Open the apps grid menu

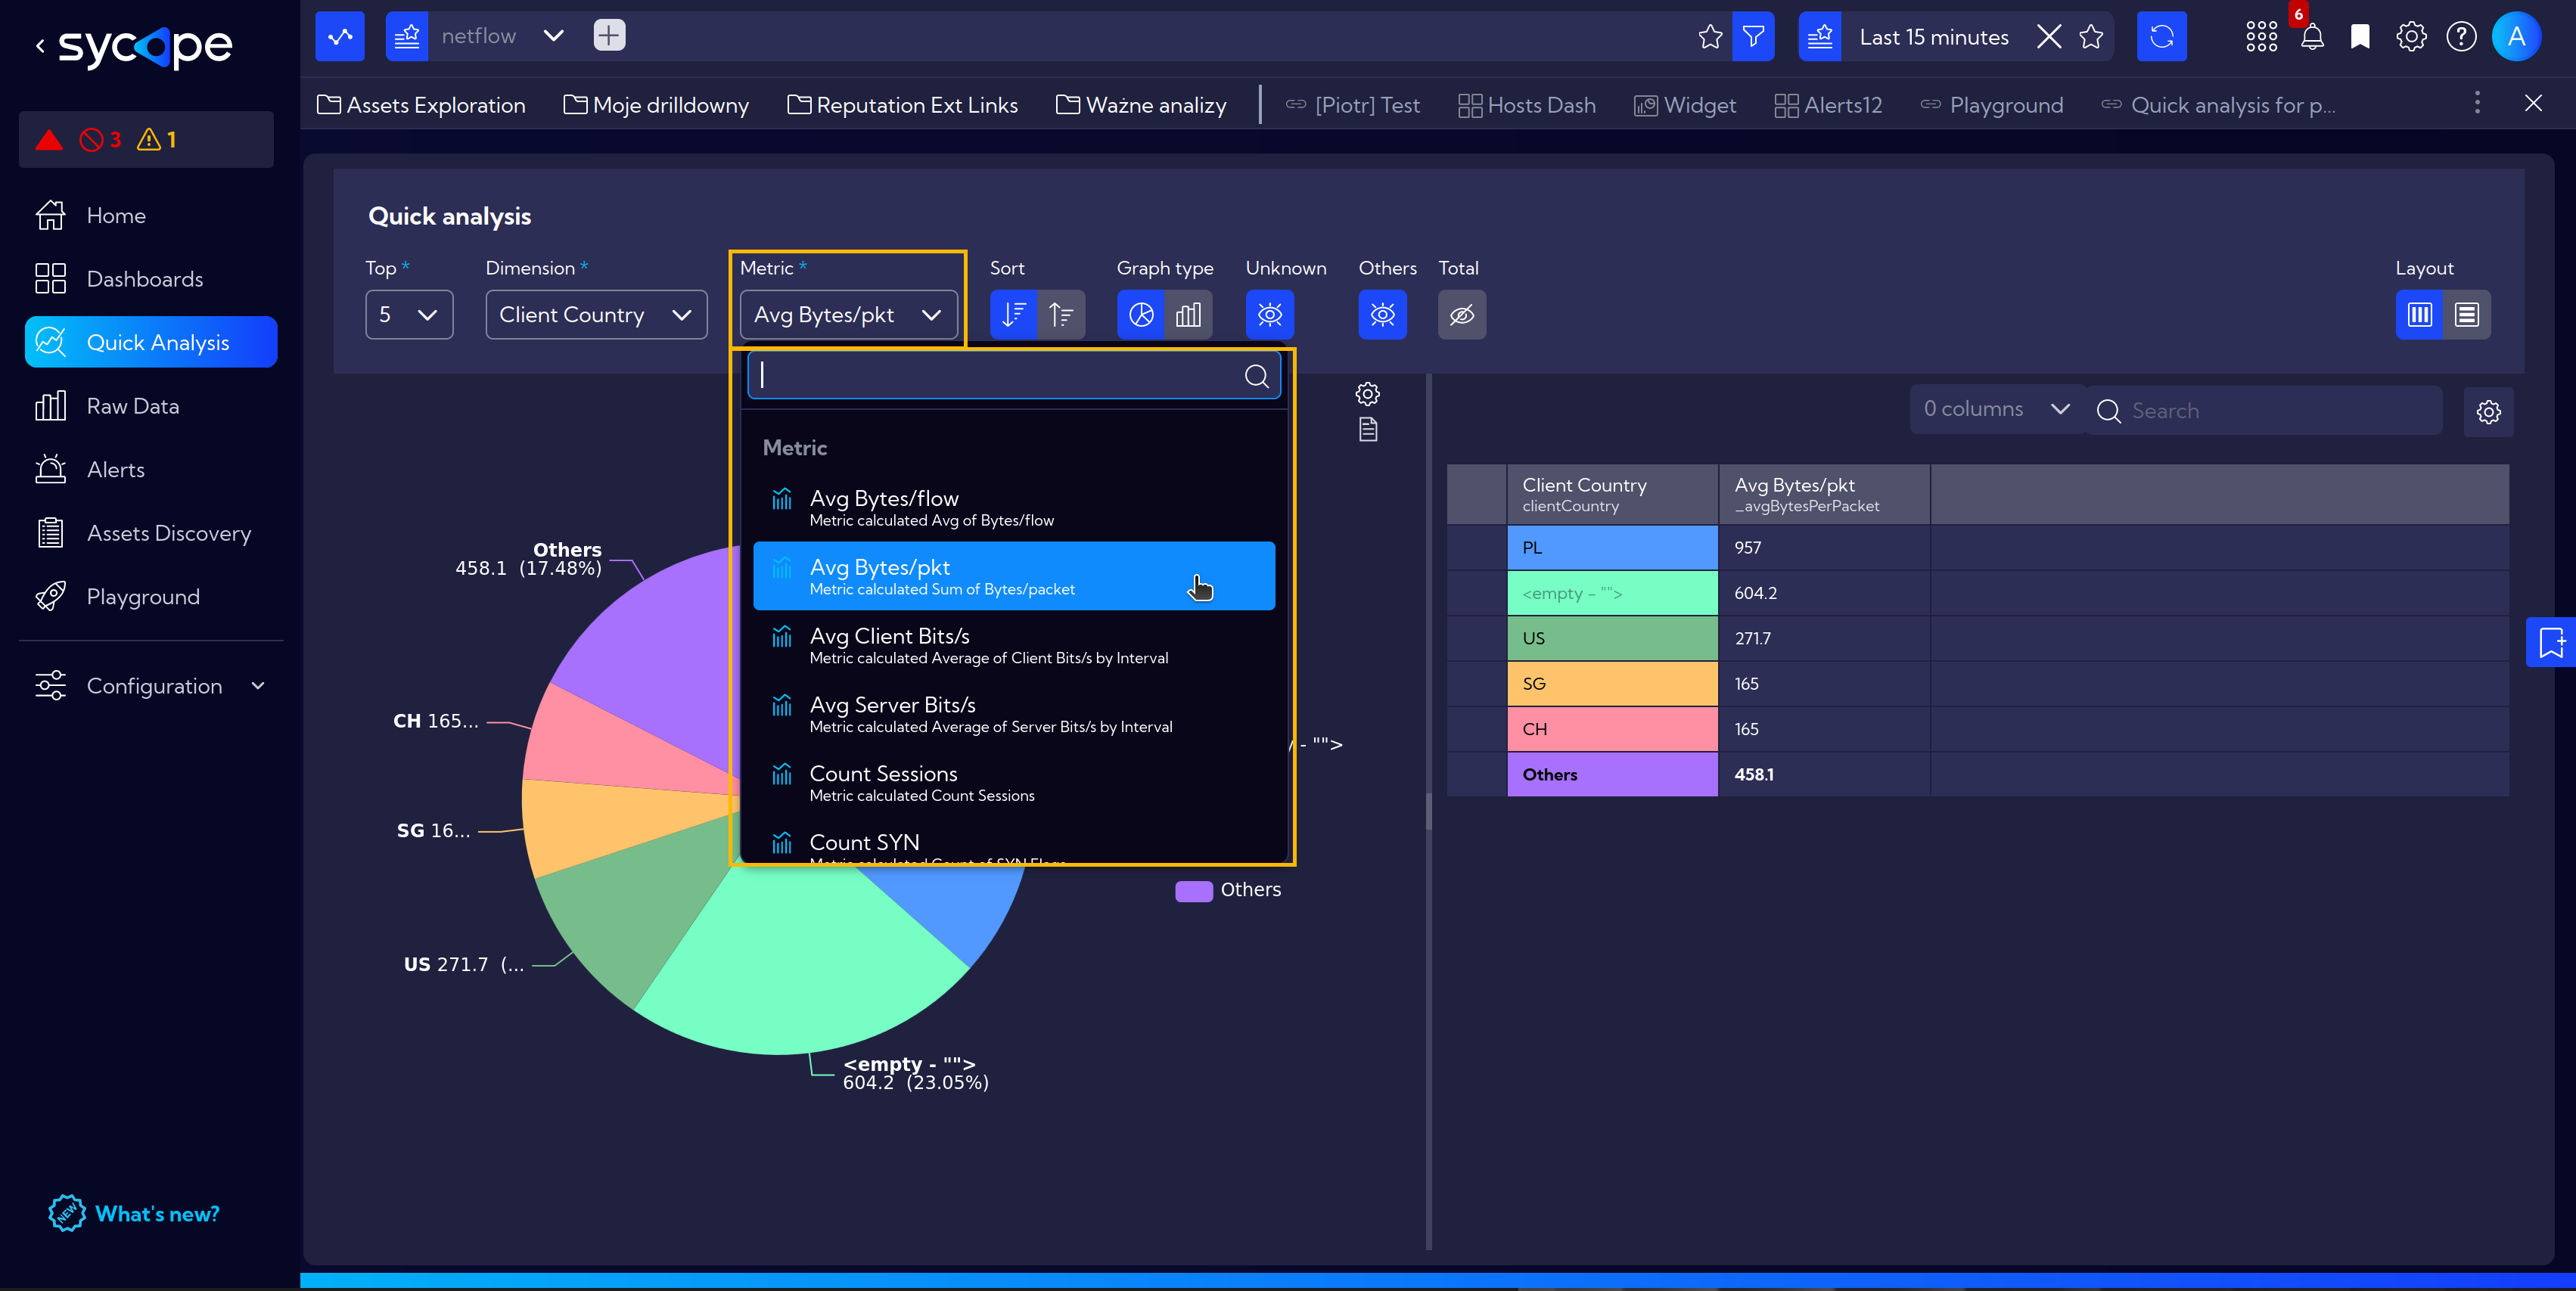[x=2261, y=37]
